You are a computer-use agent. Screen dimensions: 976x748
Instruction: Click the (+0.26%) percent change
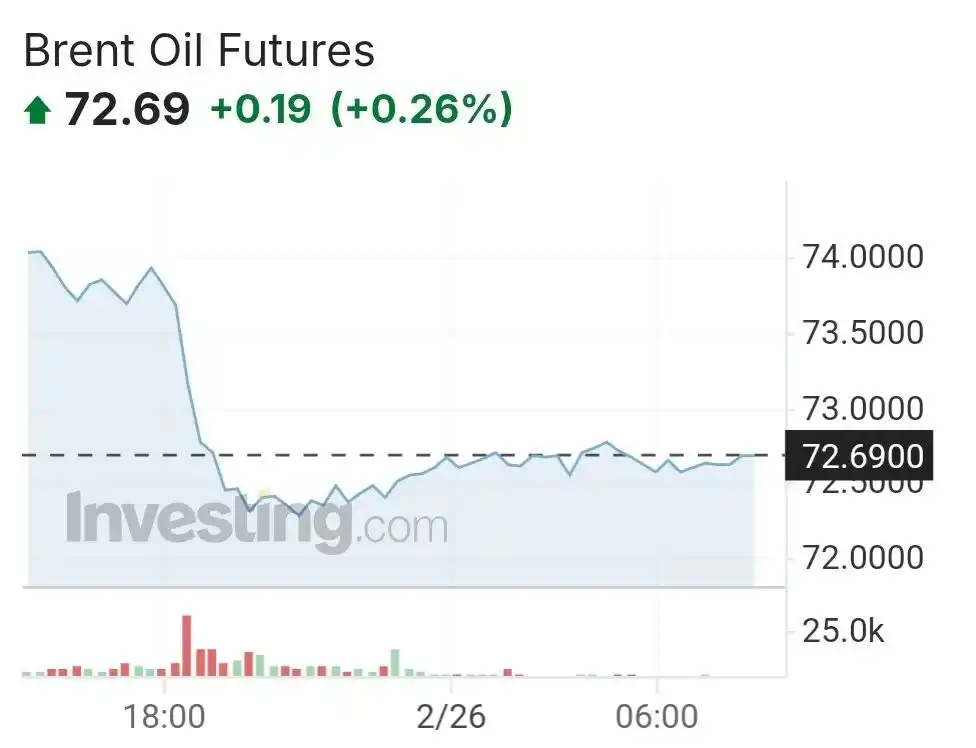[422, 109]
